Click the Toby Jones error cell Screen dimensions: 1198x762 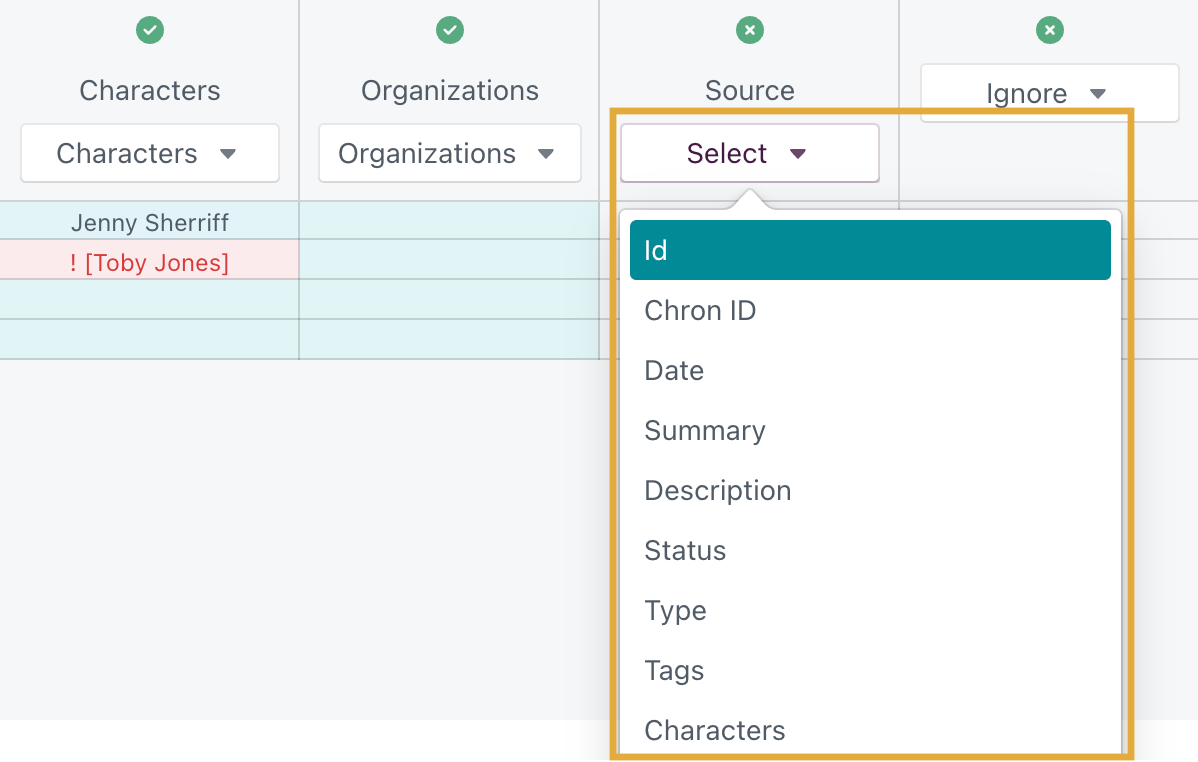[150, 263]
